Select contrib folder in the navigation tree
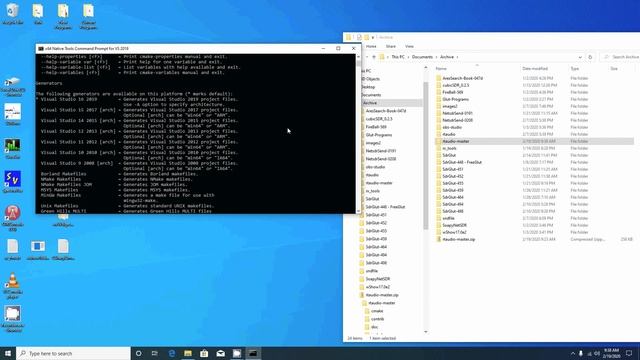 [x=378, y=319]
